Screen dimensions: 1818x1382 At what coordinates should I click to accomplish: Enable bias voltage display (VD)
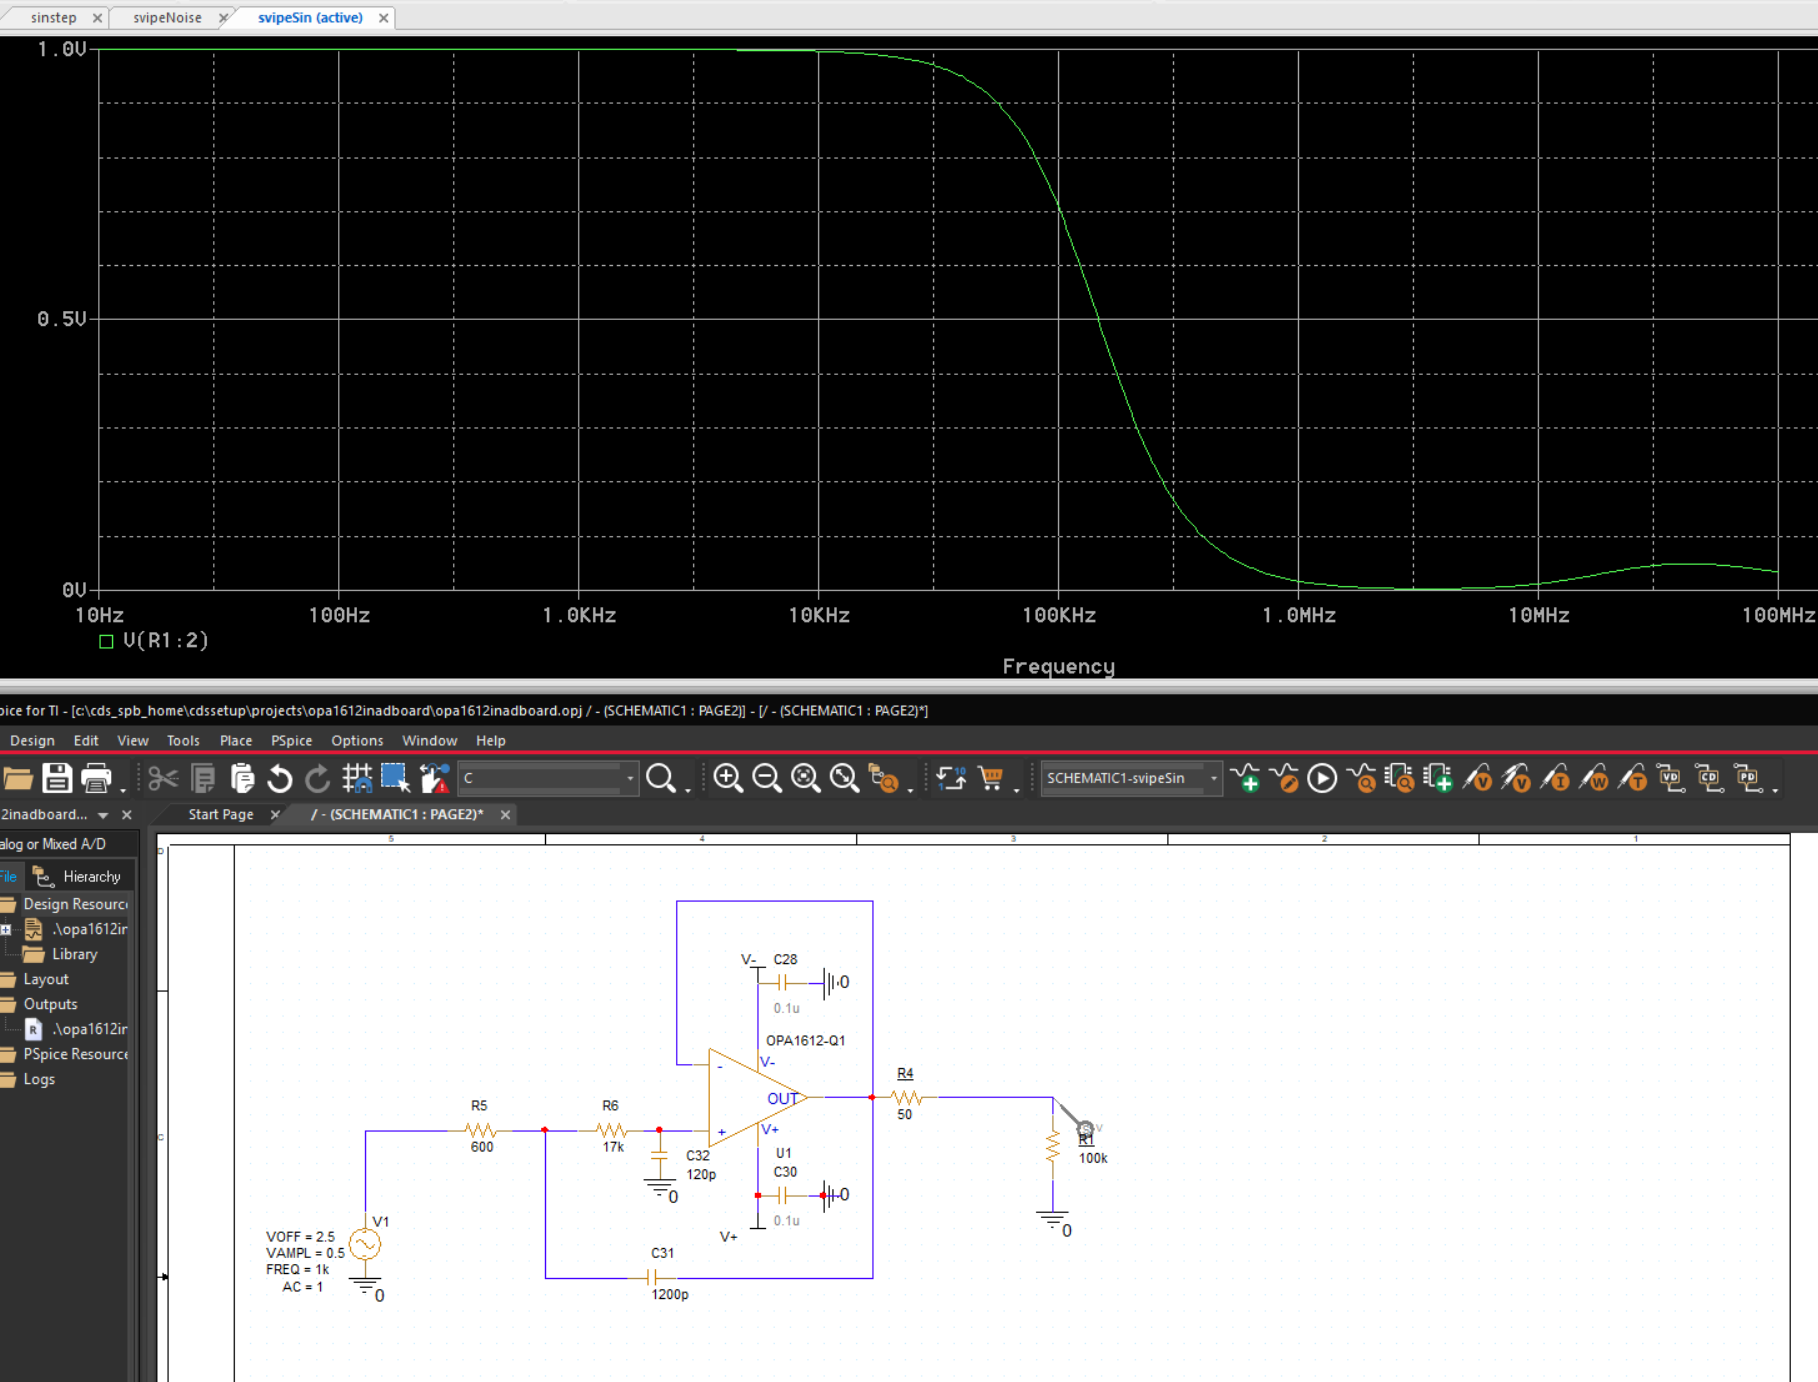tap(1671, 778)
